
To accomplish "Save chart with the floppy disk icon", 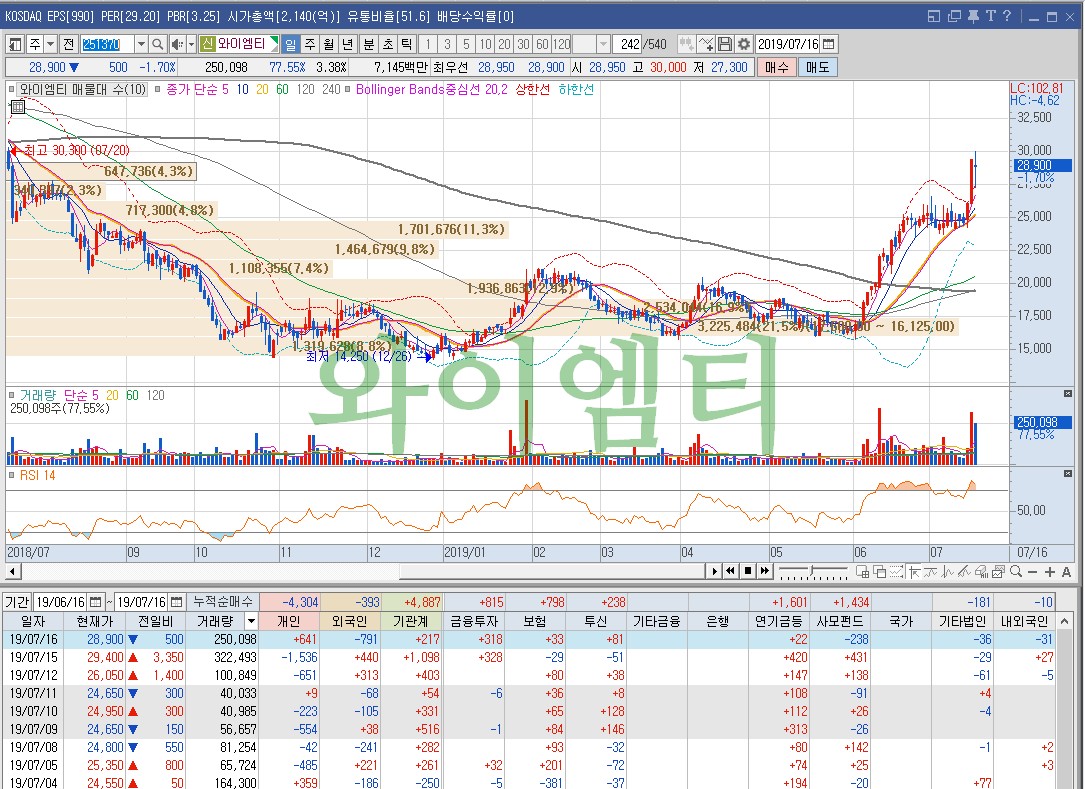I will pyautogui.click(x=724, y=44).
